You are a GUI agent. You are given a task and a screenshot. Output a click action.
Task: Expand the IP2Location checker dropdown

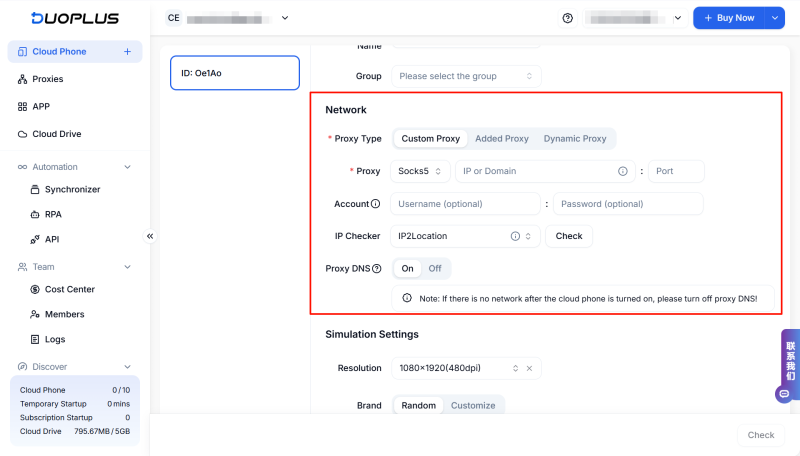click(528, 236)
